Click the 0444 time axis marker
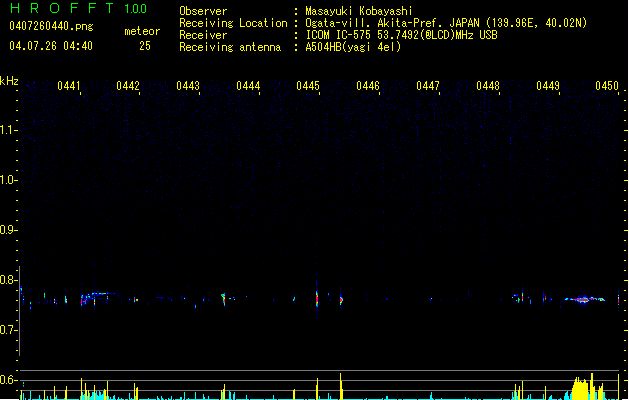Viewport: 629px width, 400px height. (248, 85)
